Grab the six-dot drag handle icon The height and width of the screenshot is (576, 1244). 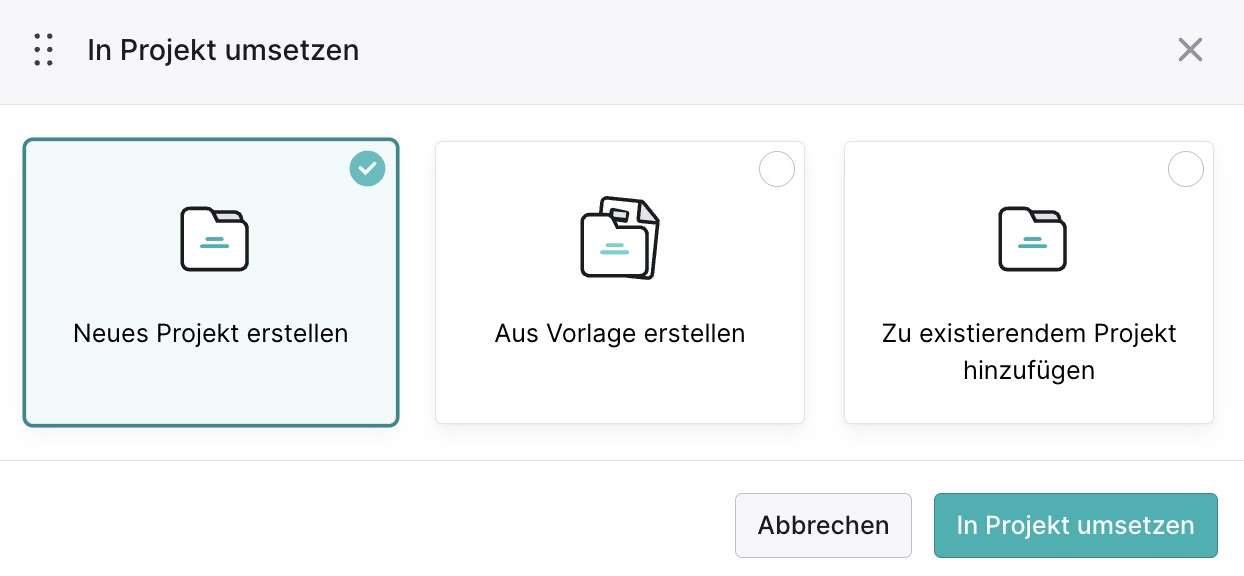pyautogui.click(x=43, y=50)
